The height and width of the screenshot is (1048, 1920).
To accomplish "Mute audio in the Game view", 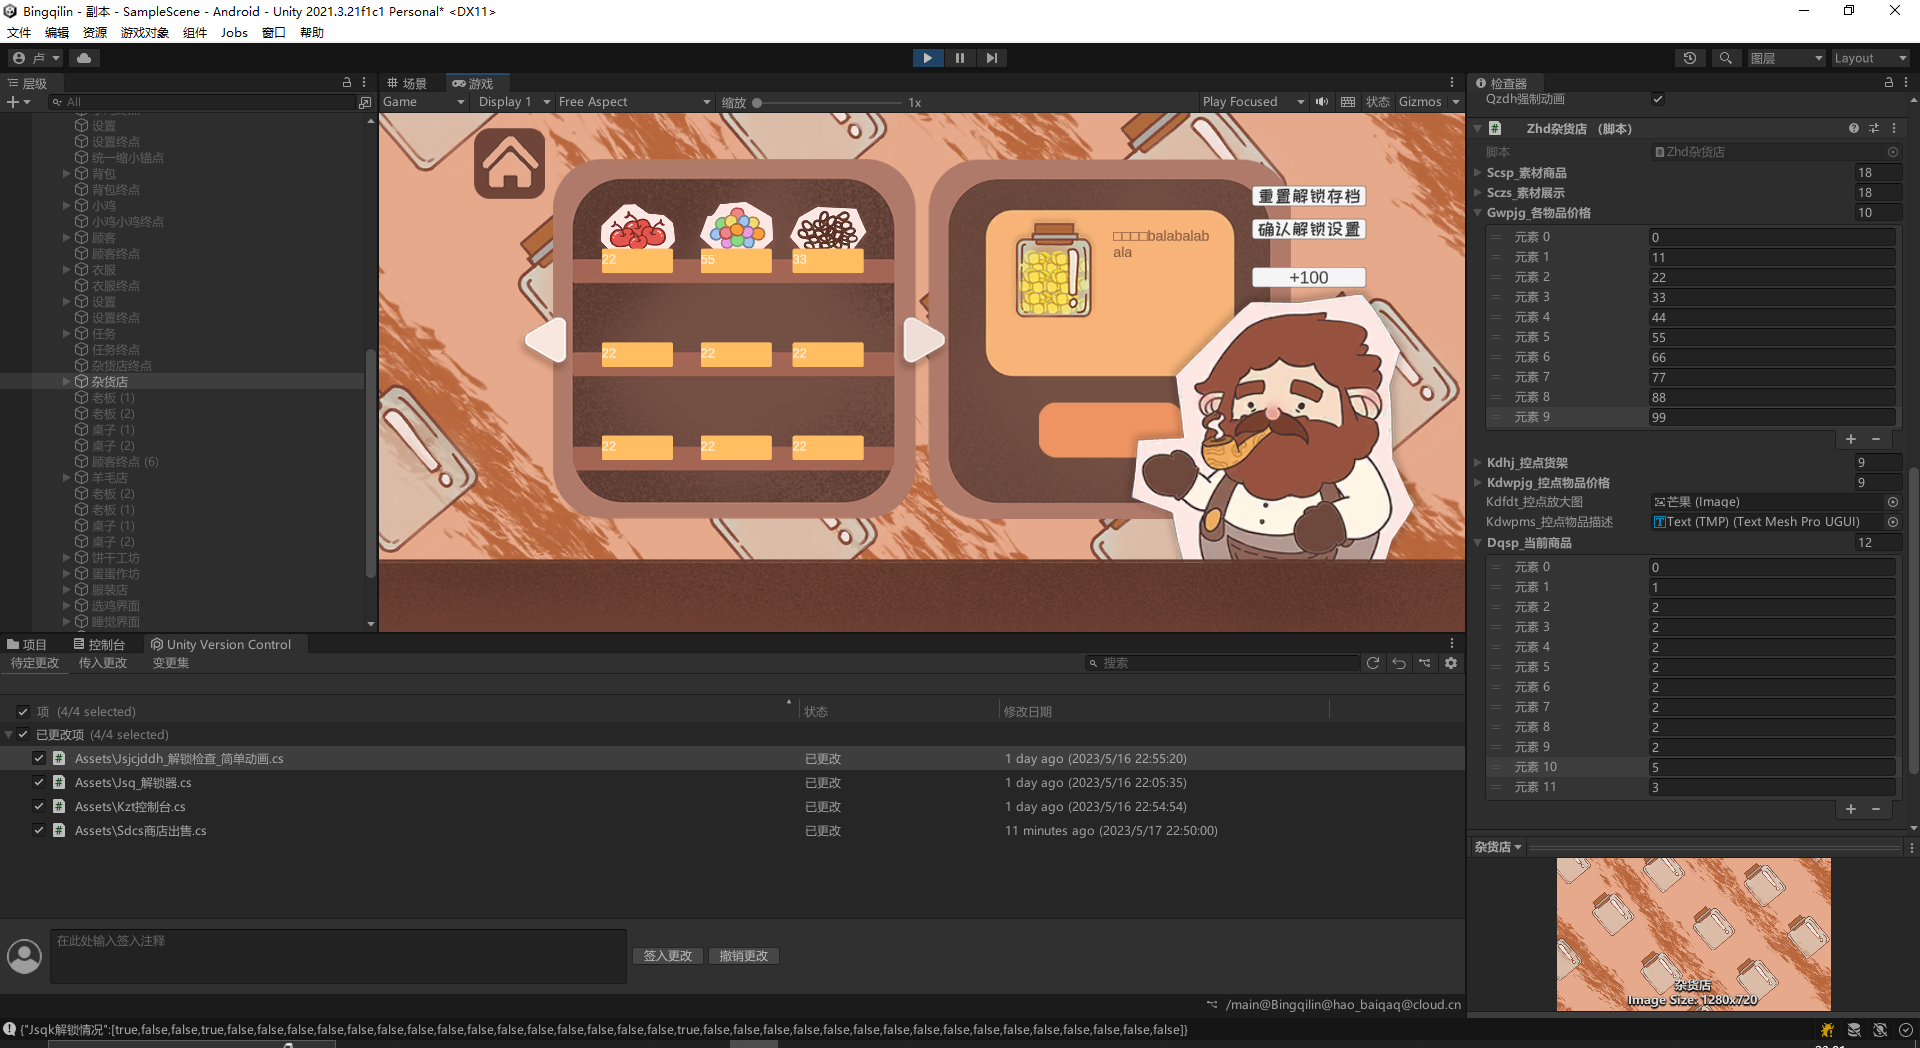I will 1322,102.
